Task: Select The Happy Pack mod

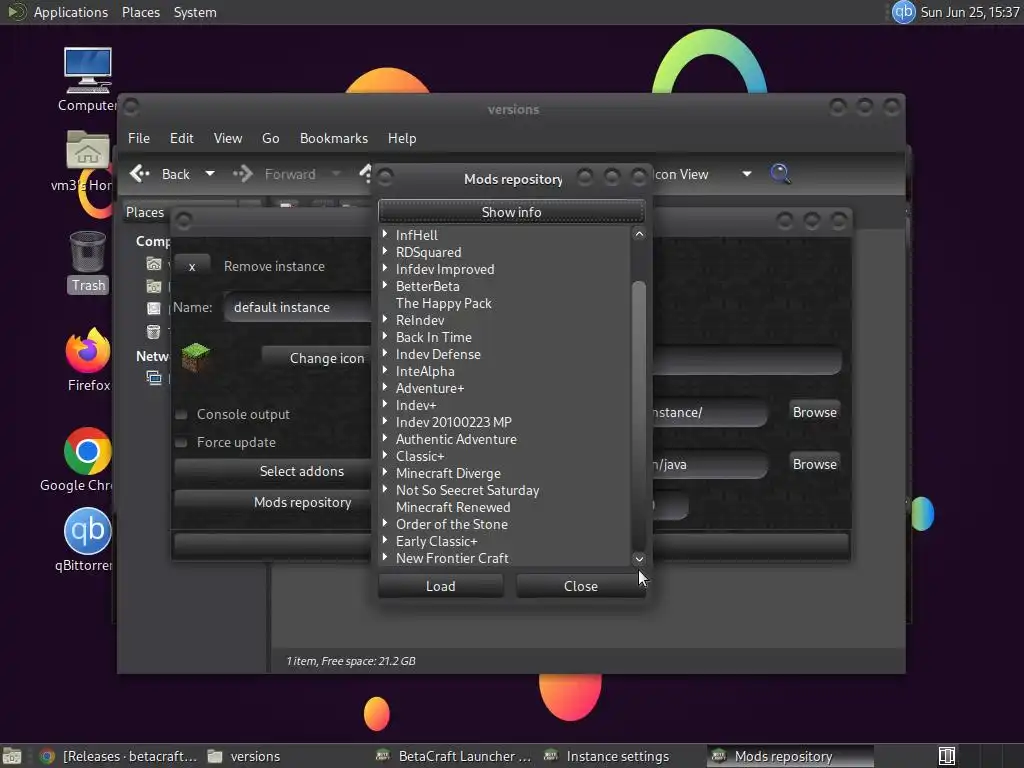Action: [x=443, y=303]
